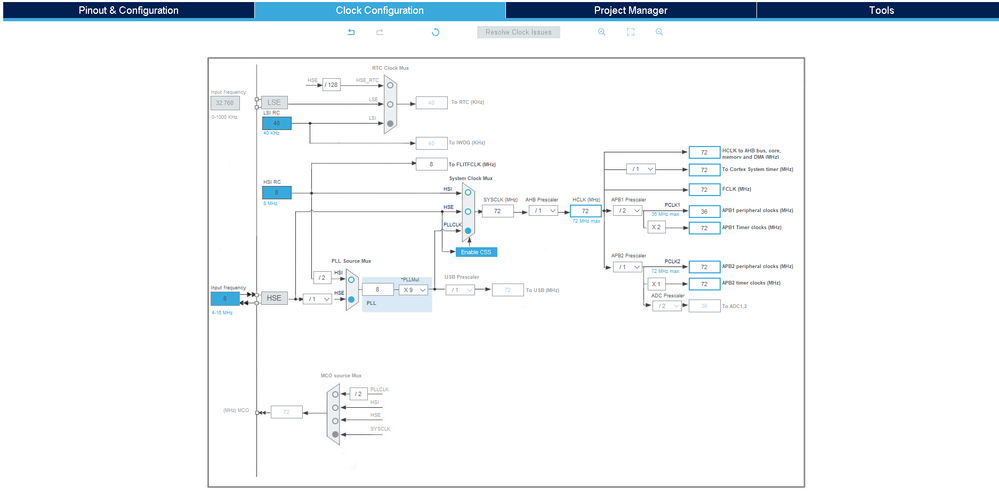Image resolution: width=999 pixels, height=502 pixels.
Task: Click the undo arrow icon
Action: coord(351,32)
